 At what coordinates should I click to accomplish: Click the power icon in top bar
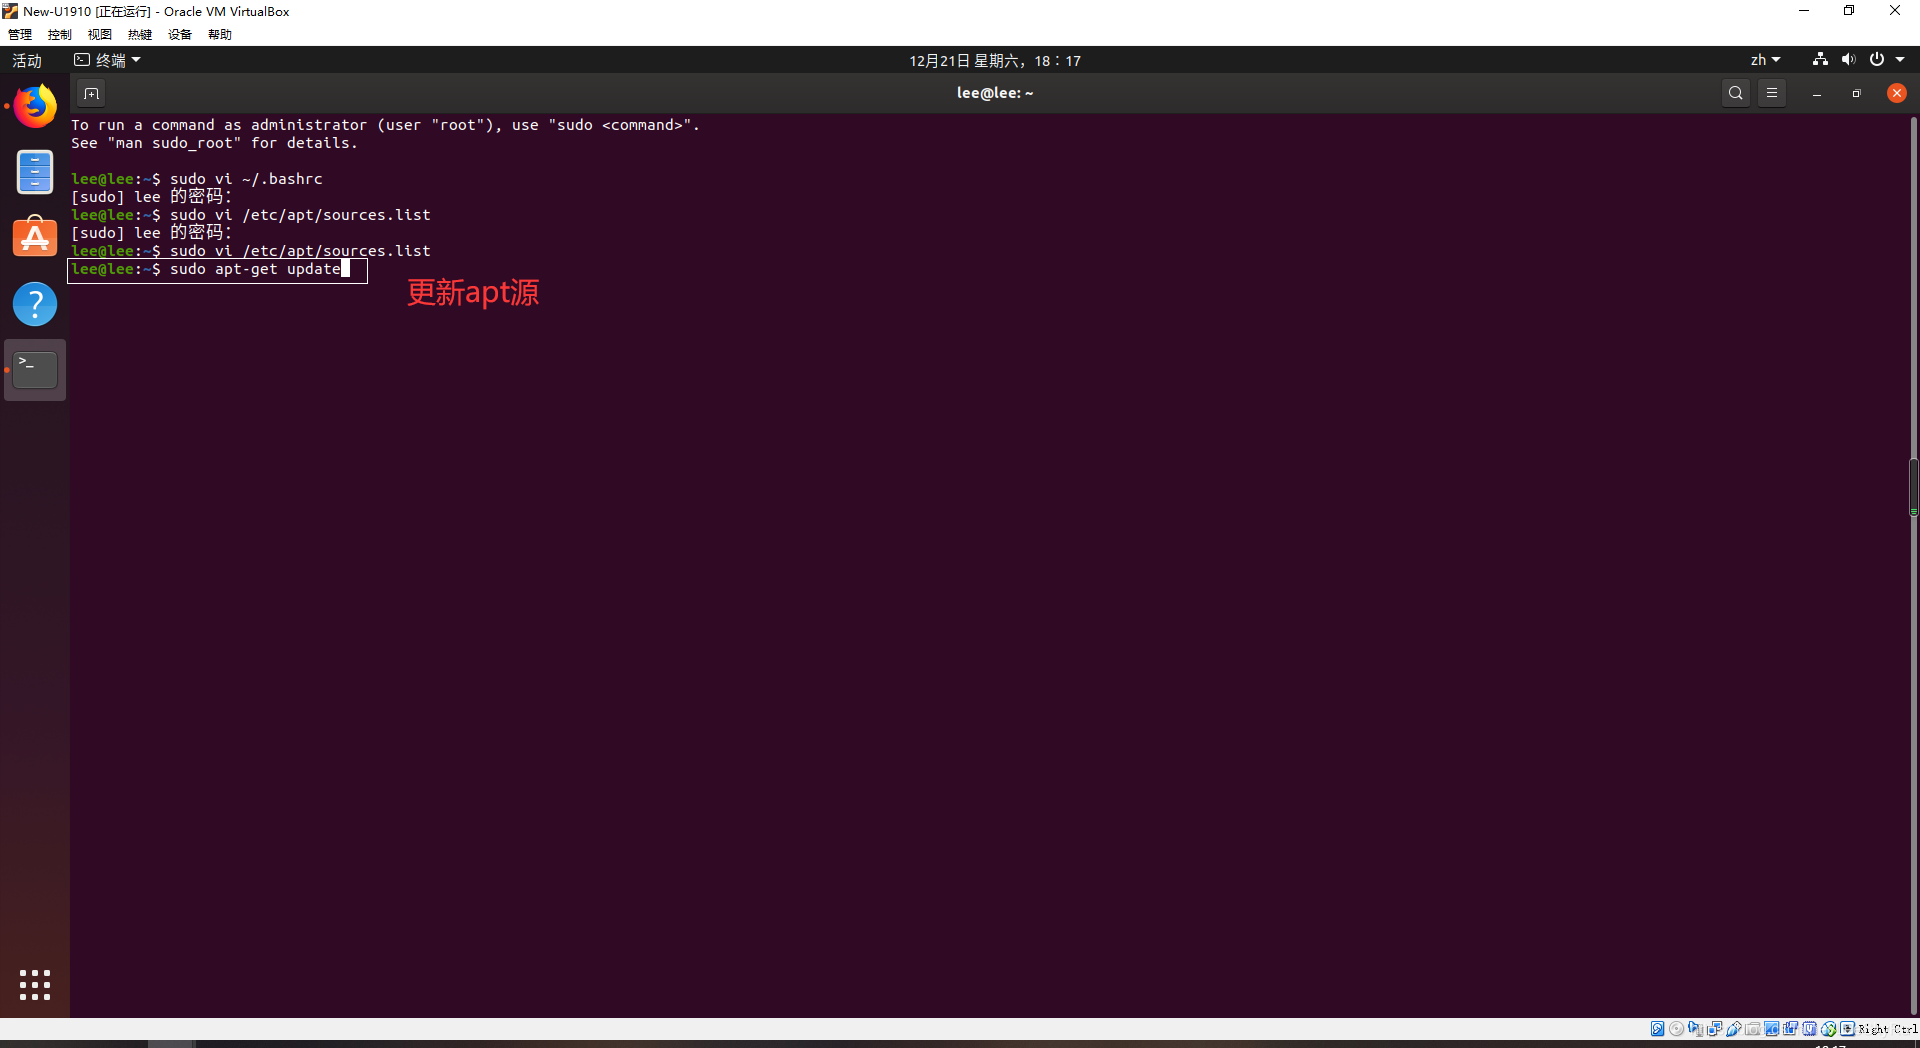click(1877, 60)
